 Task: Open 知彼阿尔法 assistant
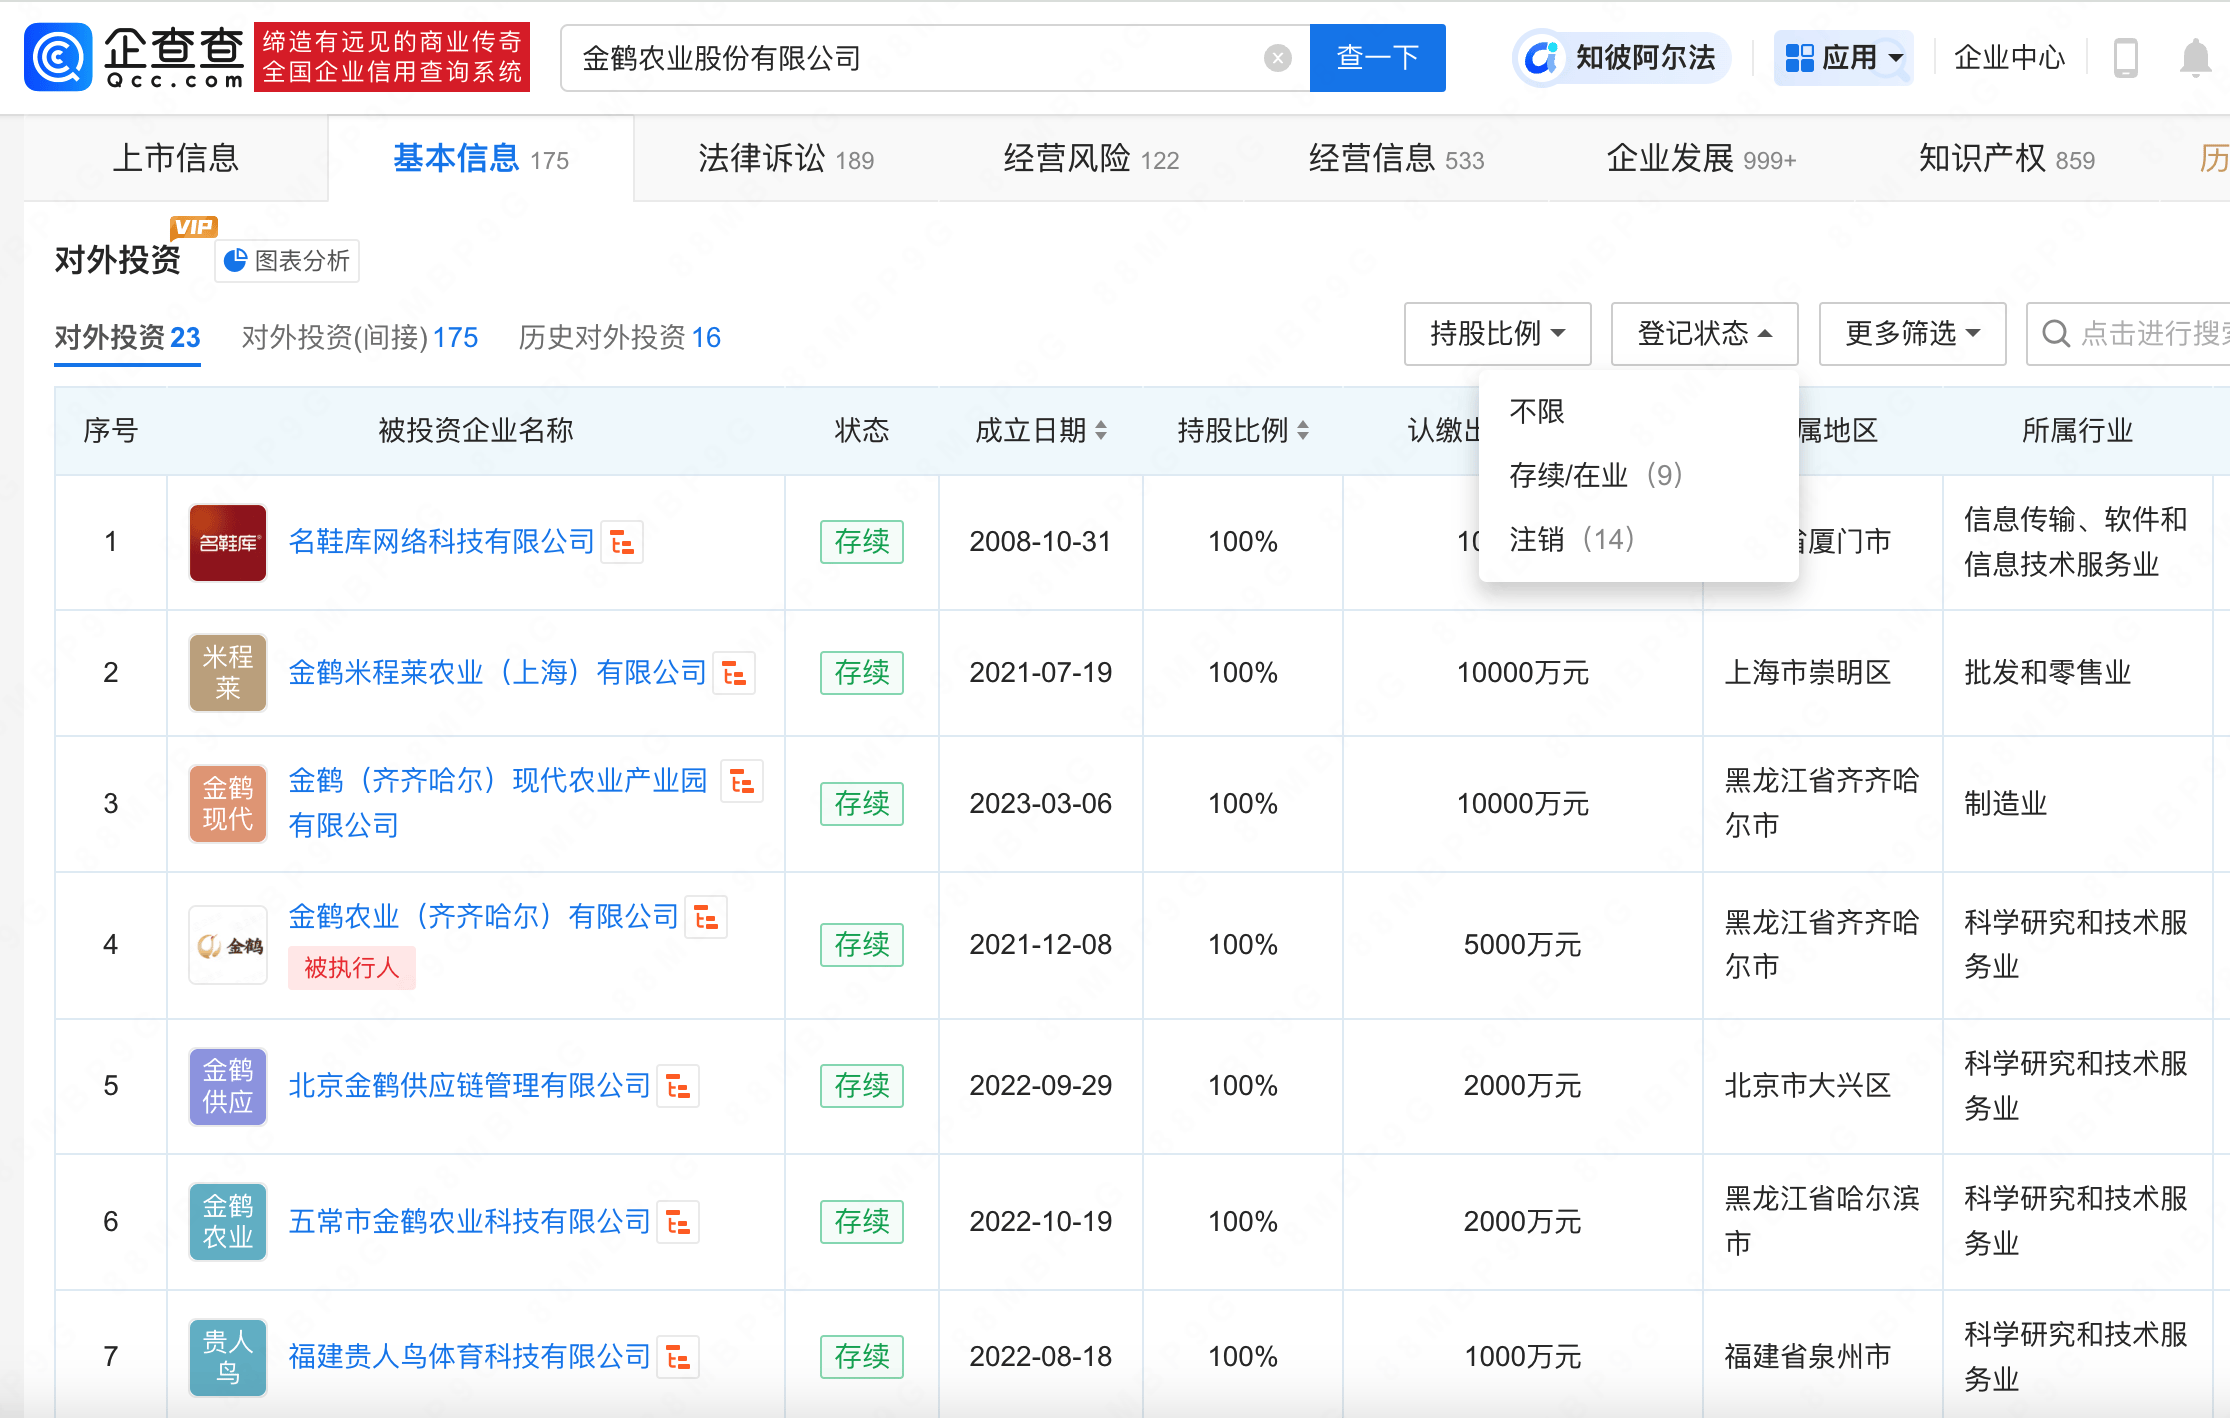[1622, 58]
